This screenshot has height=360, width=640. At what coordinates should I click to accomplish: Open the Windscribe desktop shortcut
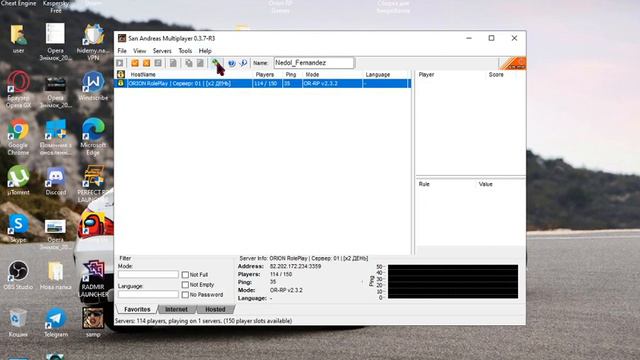pos(93,87)
